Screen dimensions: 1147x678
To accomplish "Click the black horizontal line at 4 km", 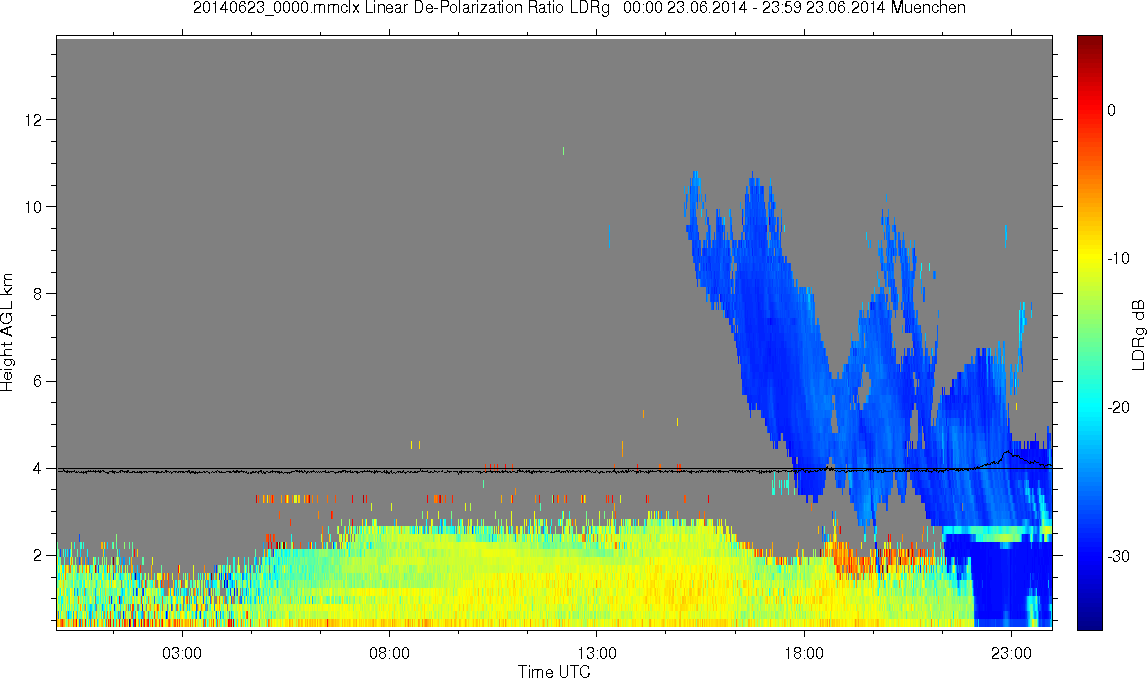I will click(x=554, y=469).
